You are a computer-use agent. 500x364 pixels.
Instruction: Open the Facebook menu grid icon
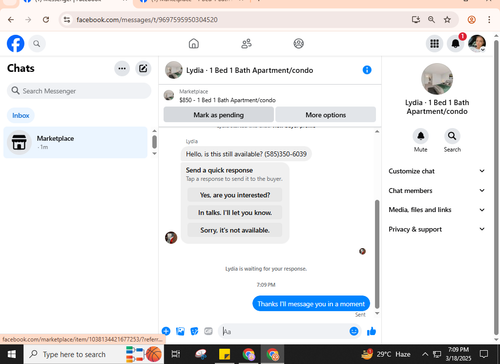[x=434, y=44]
